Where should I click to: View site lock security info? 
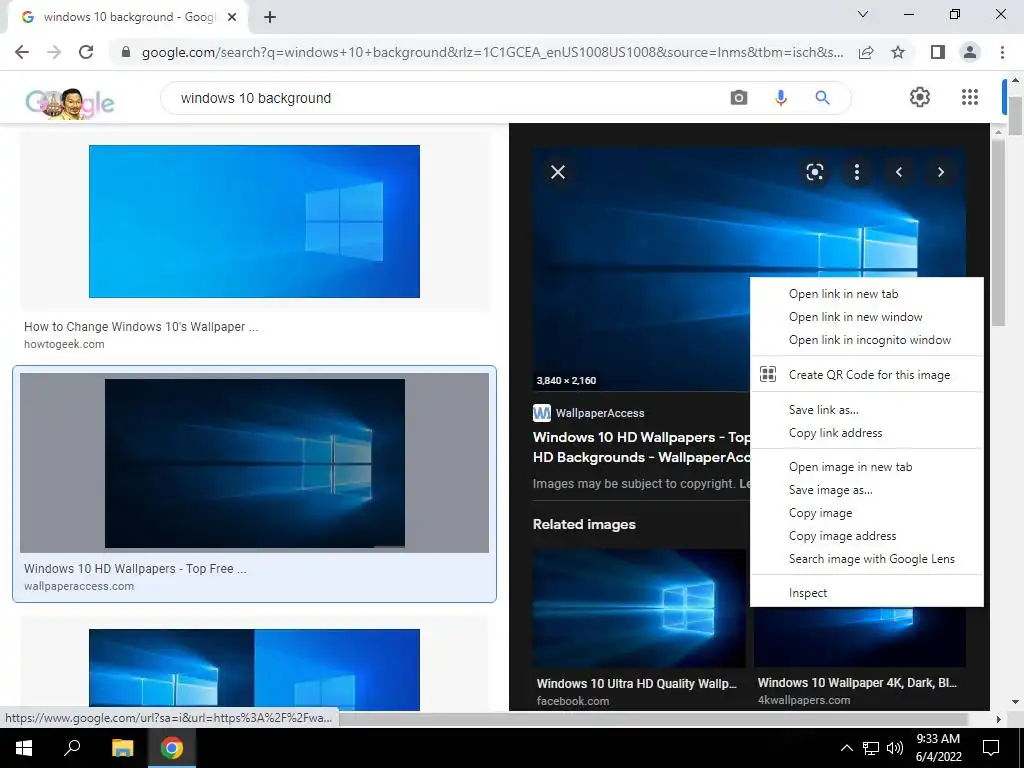126,52
